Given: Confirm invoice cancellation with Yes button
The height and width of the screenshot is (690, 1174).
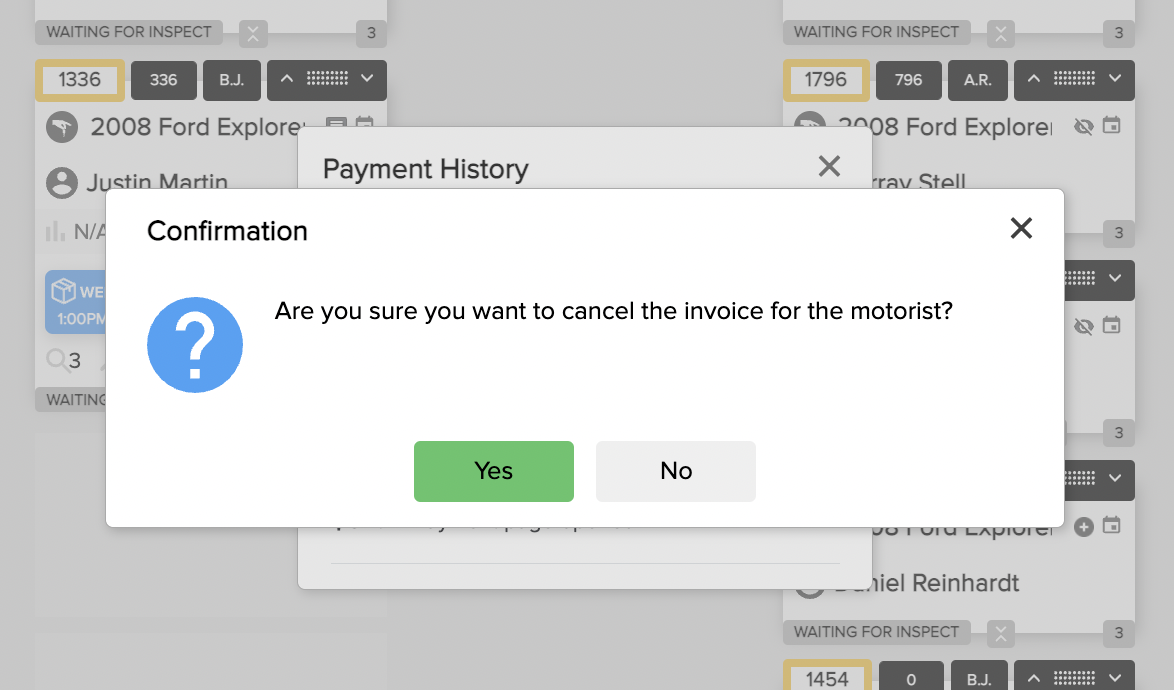Looking at the screenshot, I should pyautogui.click(x=493, y=471).
